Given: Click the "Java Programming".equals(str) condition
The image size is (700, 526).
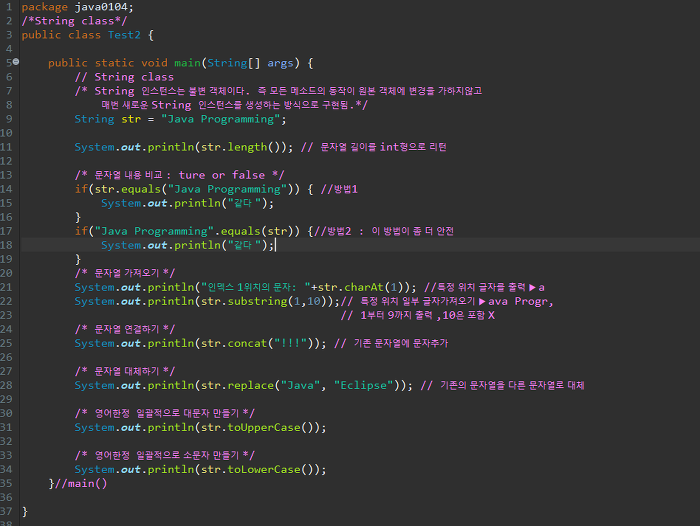Looking at the screenshot, I should coord(197,231).
